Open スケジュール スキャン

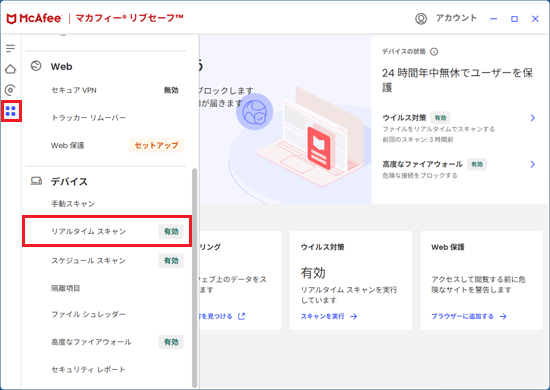click(x=88, y=261)
